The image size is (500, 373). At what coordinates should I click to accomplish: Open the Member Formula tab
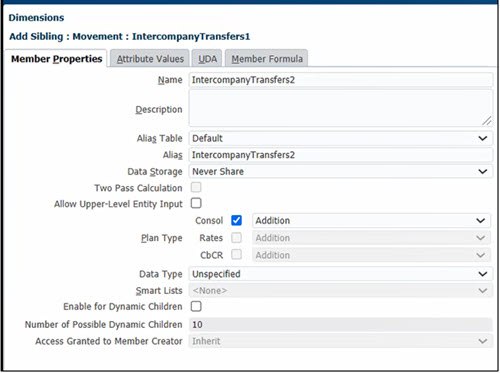pos(267,59)
